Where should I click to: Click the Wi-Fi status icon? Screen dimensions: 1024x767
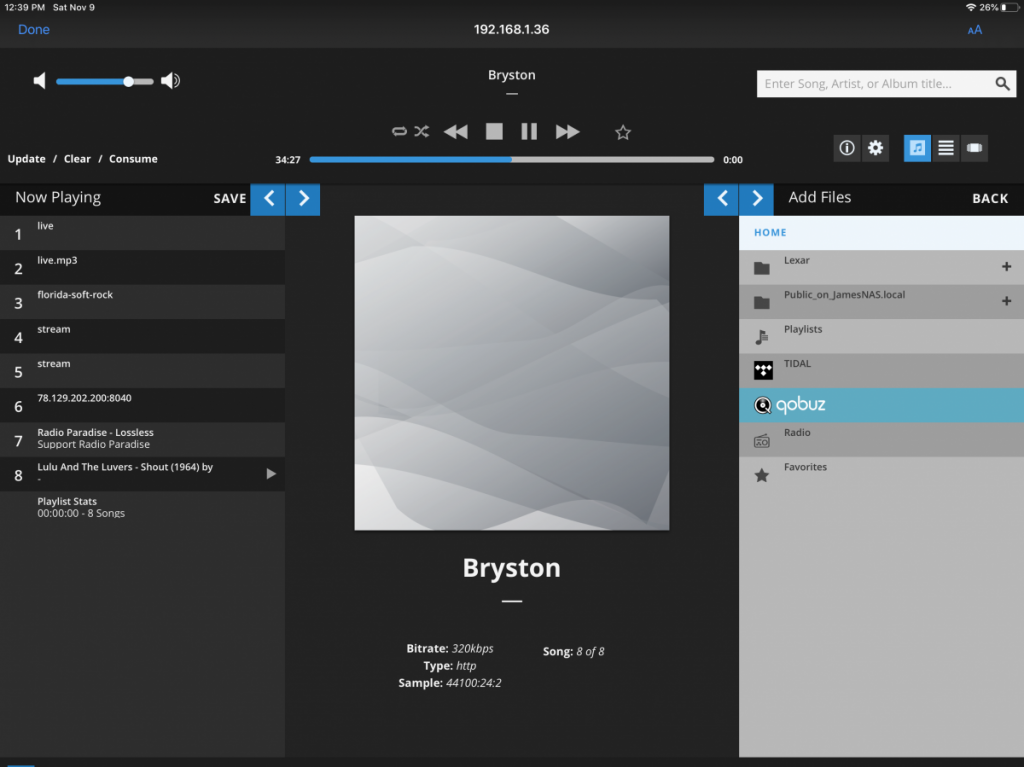click(970, 7)
